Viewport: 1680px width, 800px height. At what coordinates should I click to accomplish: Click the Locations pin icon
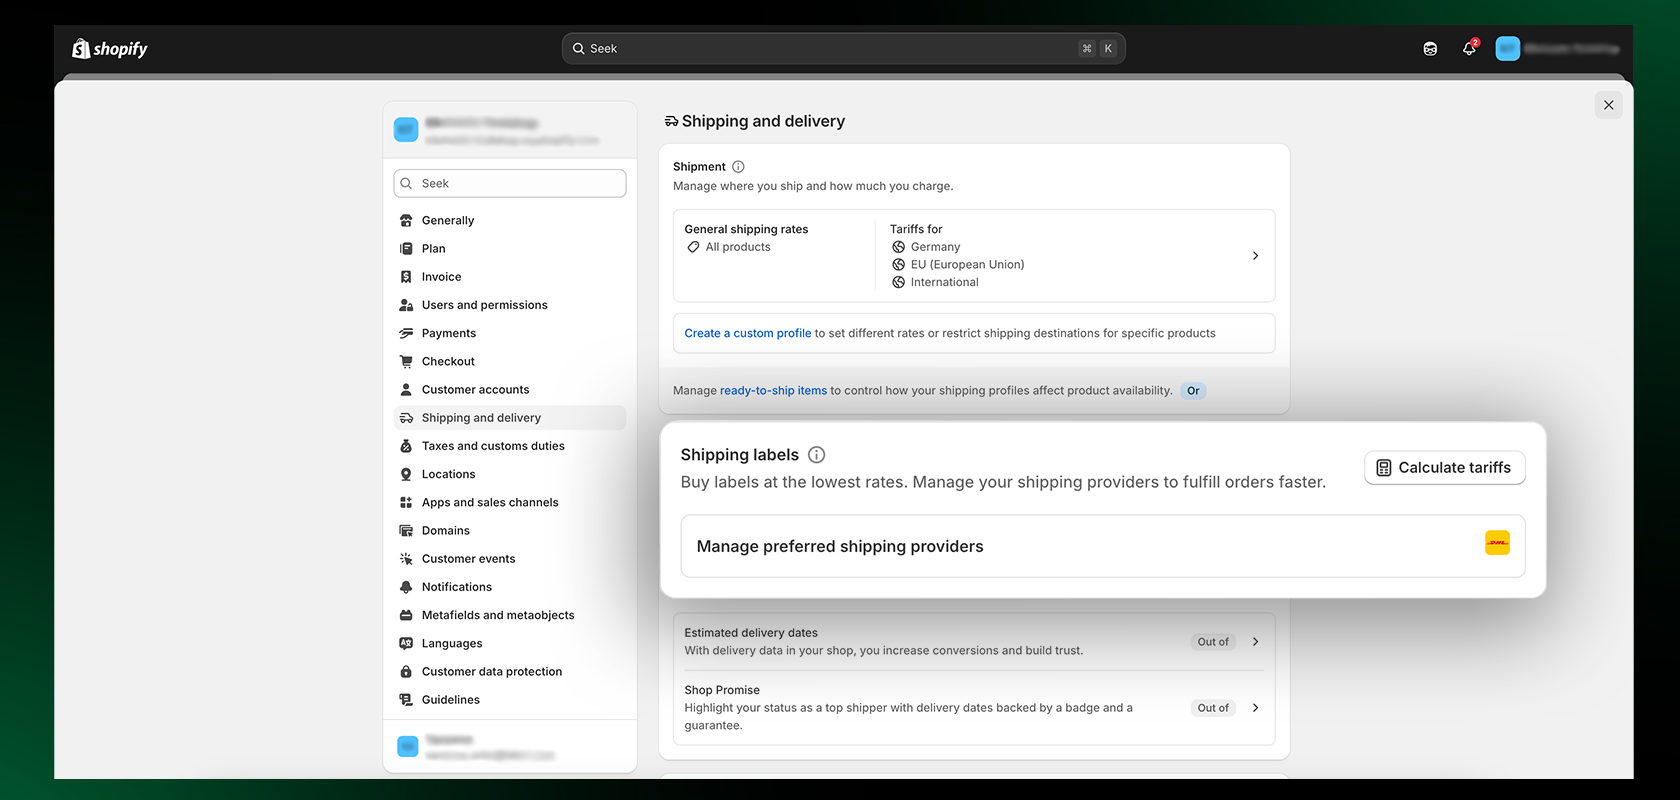pos(406,474)
